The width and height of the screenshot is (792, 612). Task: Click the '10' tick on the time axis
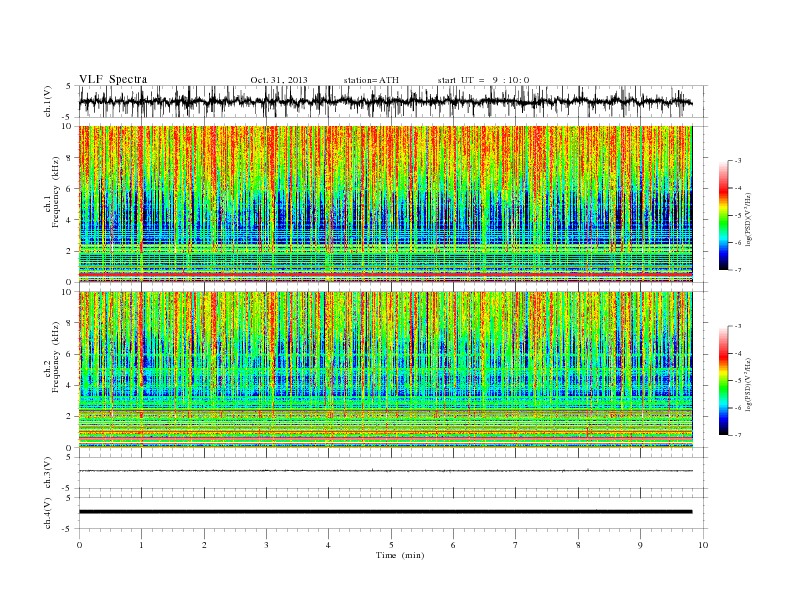point(703,545)
